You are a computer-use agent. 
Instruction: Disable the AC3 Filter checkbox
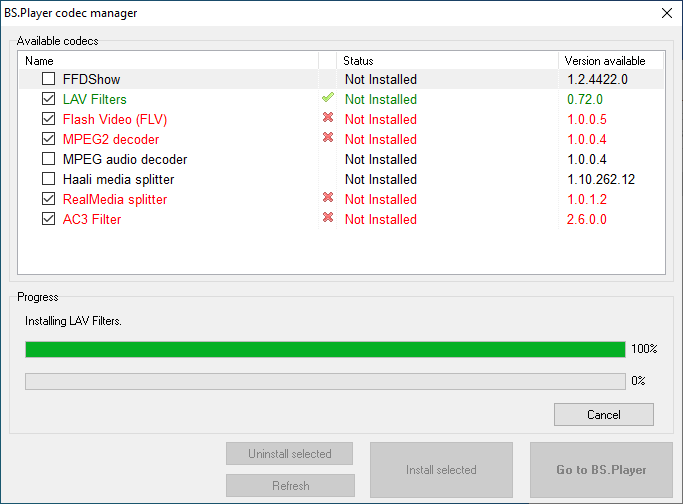[48, 219]
